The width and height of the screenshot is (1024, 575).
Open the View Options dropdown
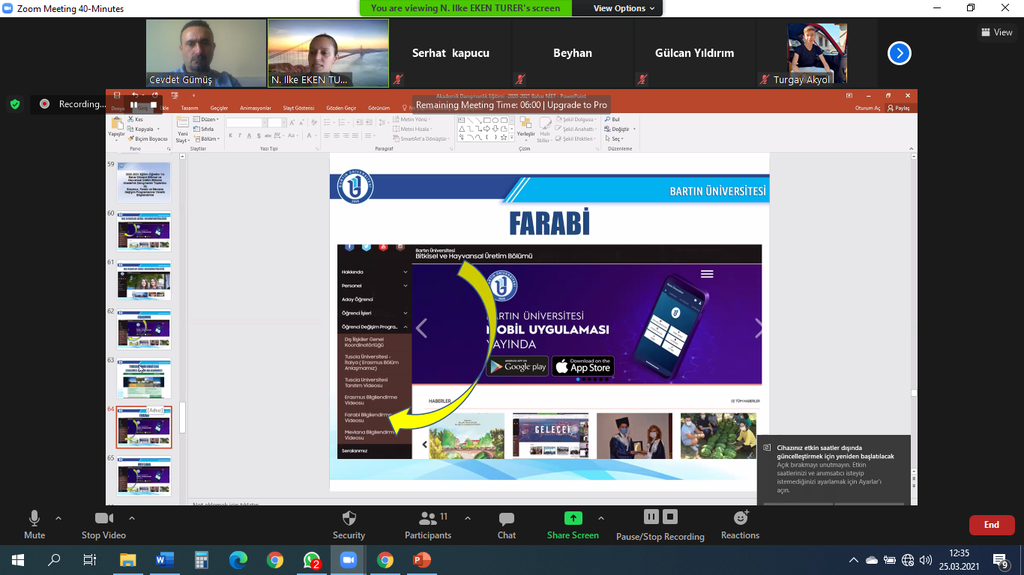(624, 8)
